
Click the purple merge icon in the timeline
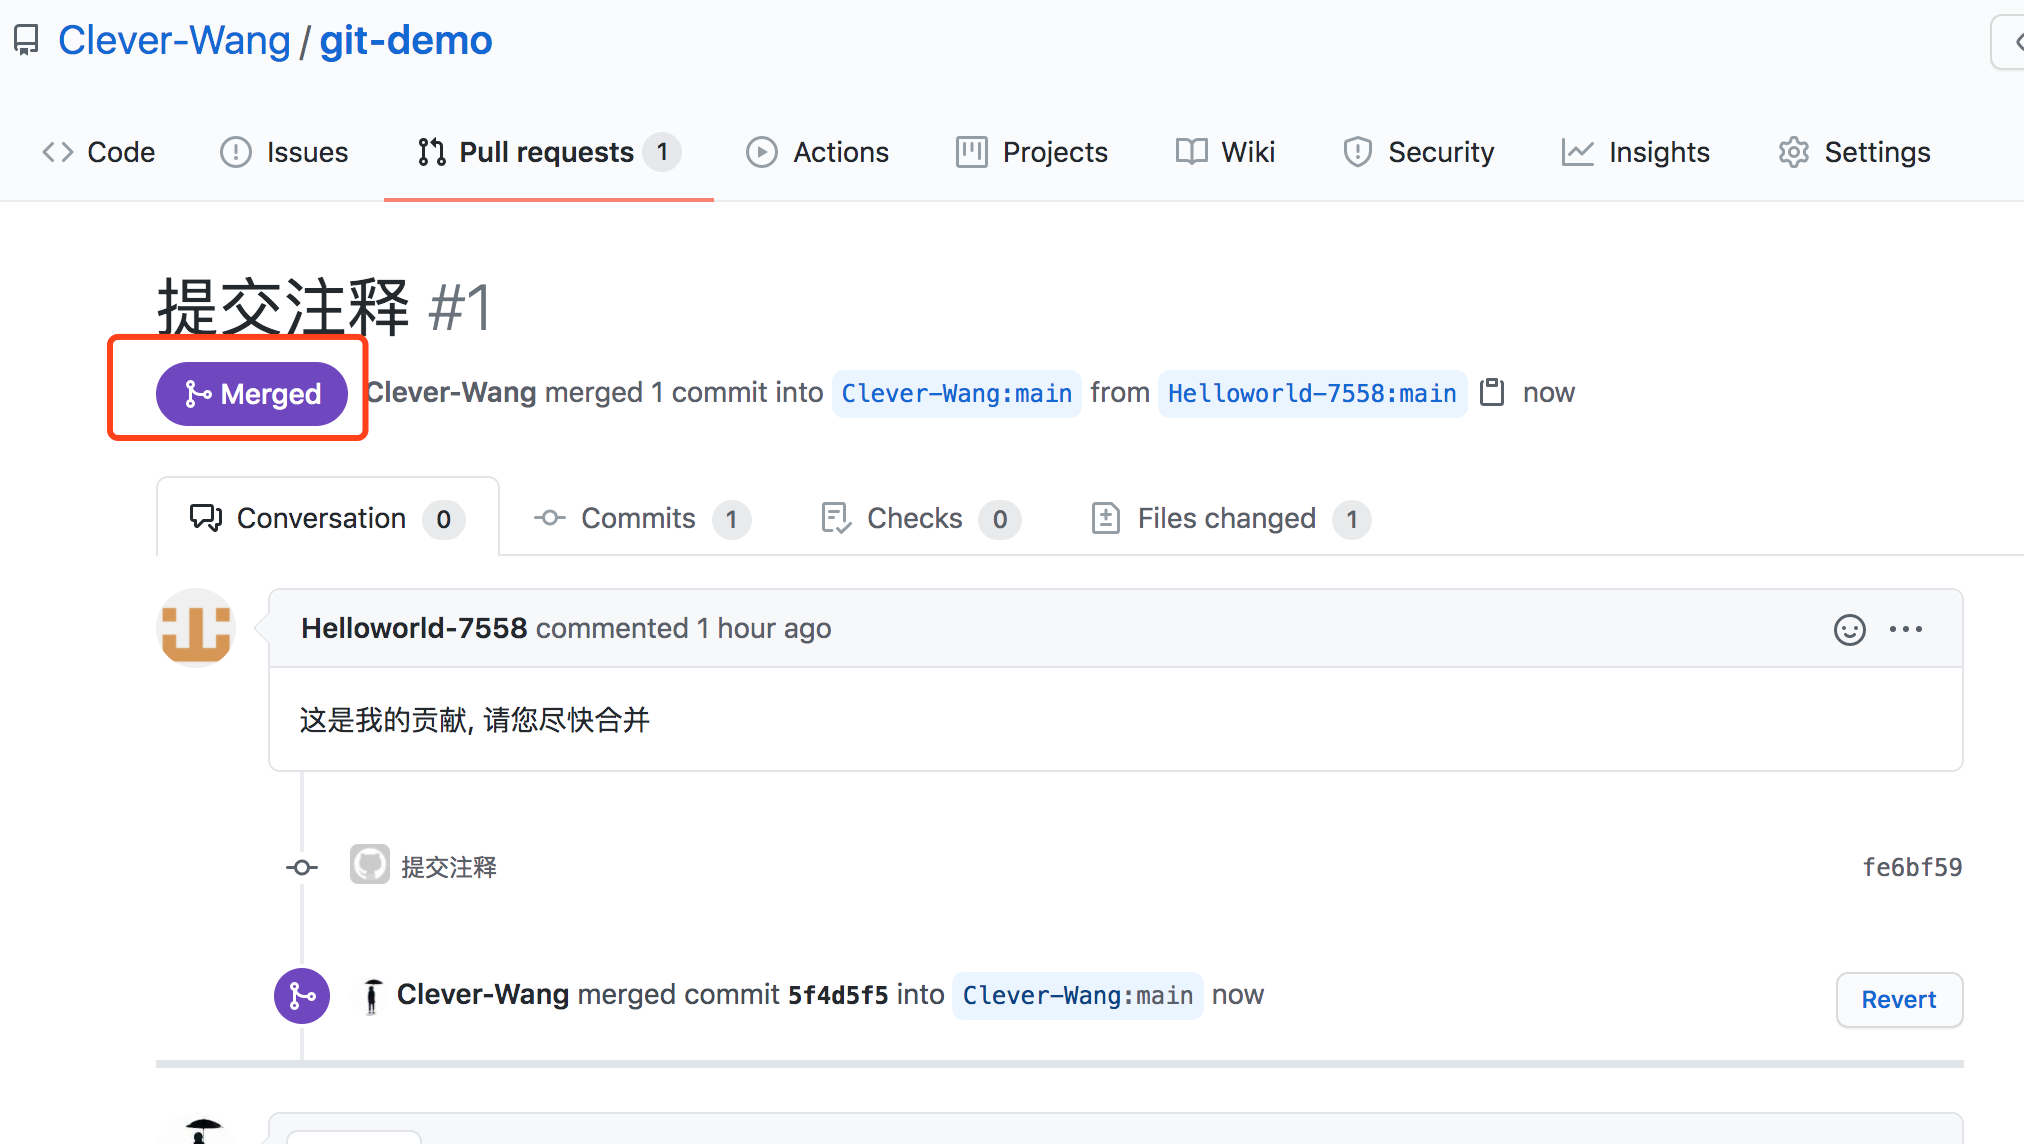301,995
